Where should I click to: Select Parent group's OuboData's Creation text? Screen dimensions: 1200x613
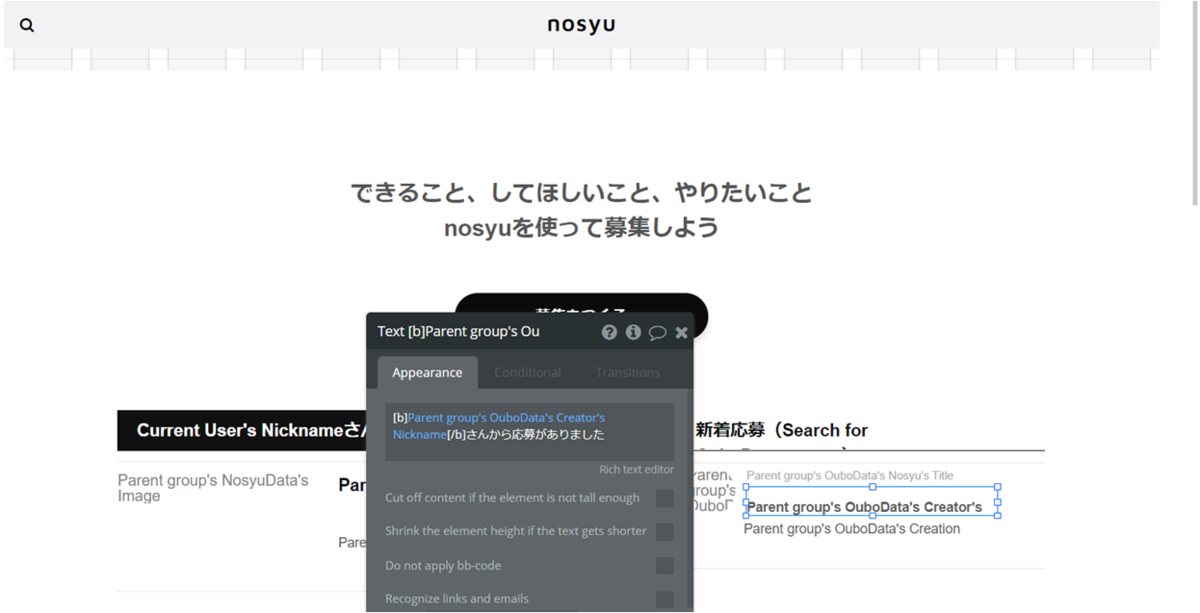tap(852, 529)
